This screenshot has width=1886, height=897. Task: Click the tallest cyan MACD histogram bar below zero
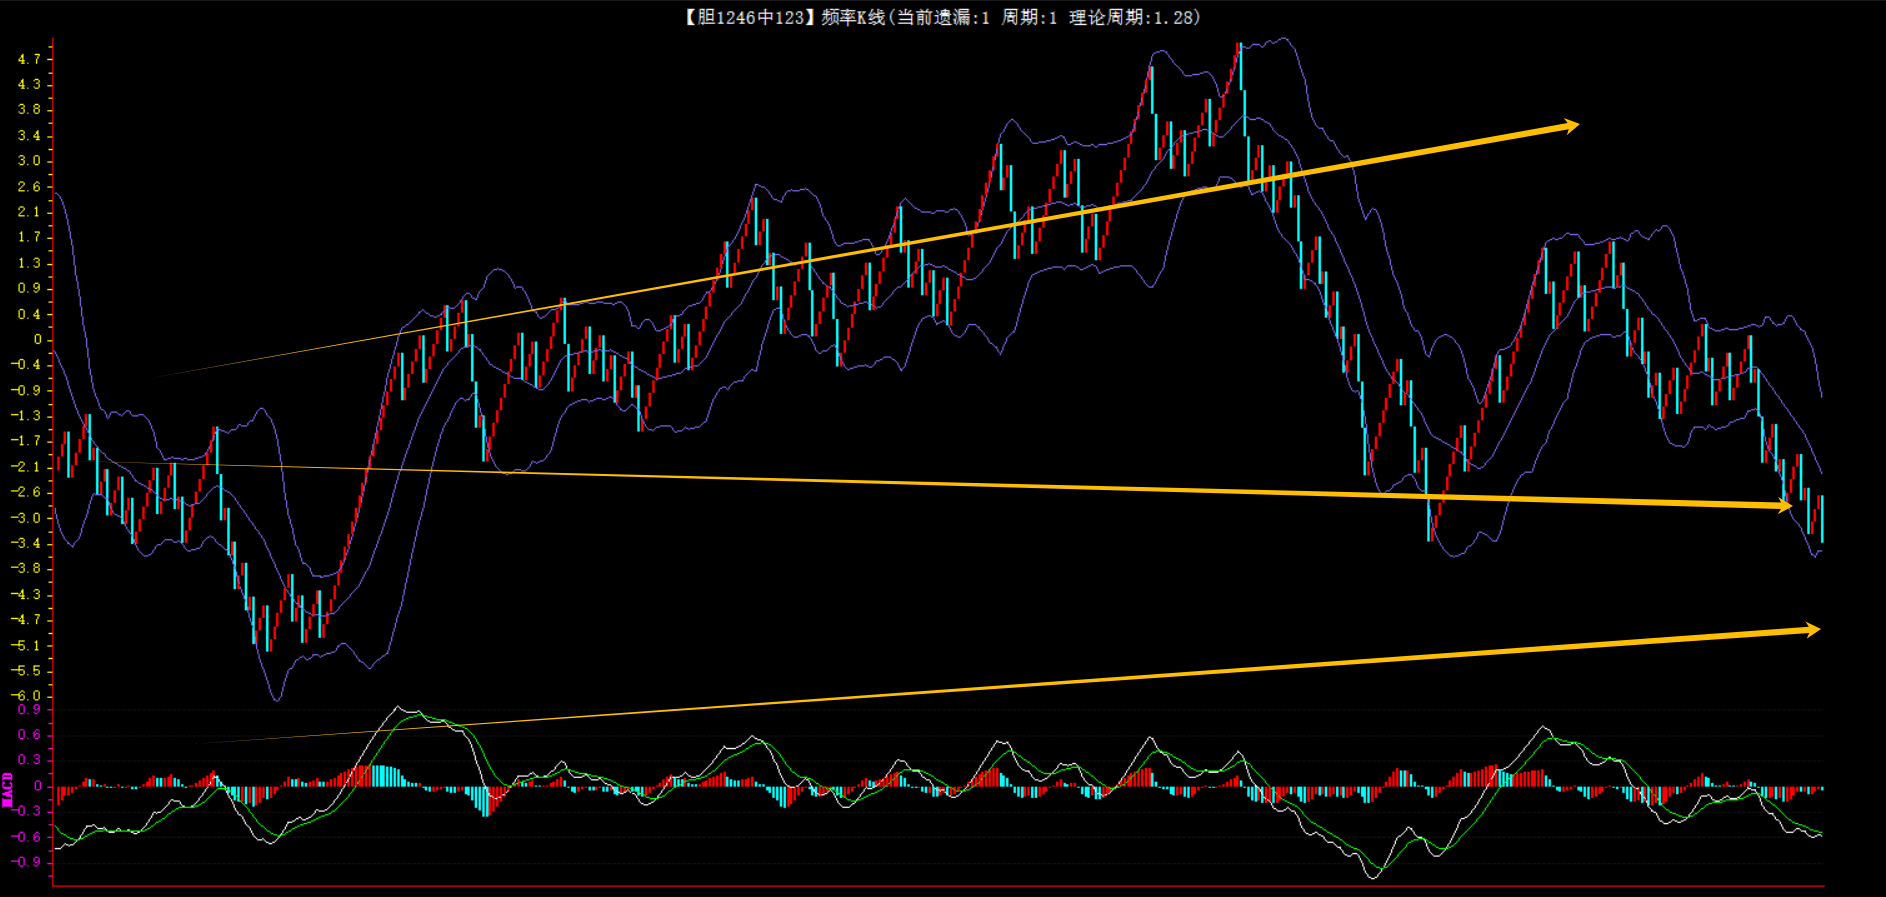pyautogui.click(x=485, y=802)
